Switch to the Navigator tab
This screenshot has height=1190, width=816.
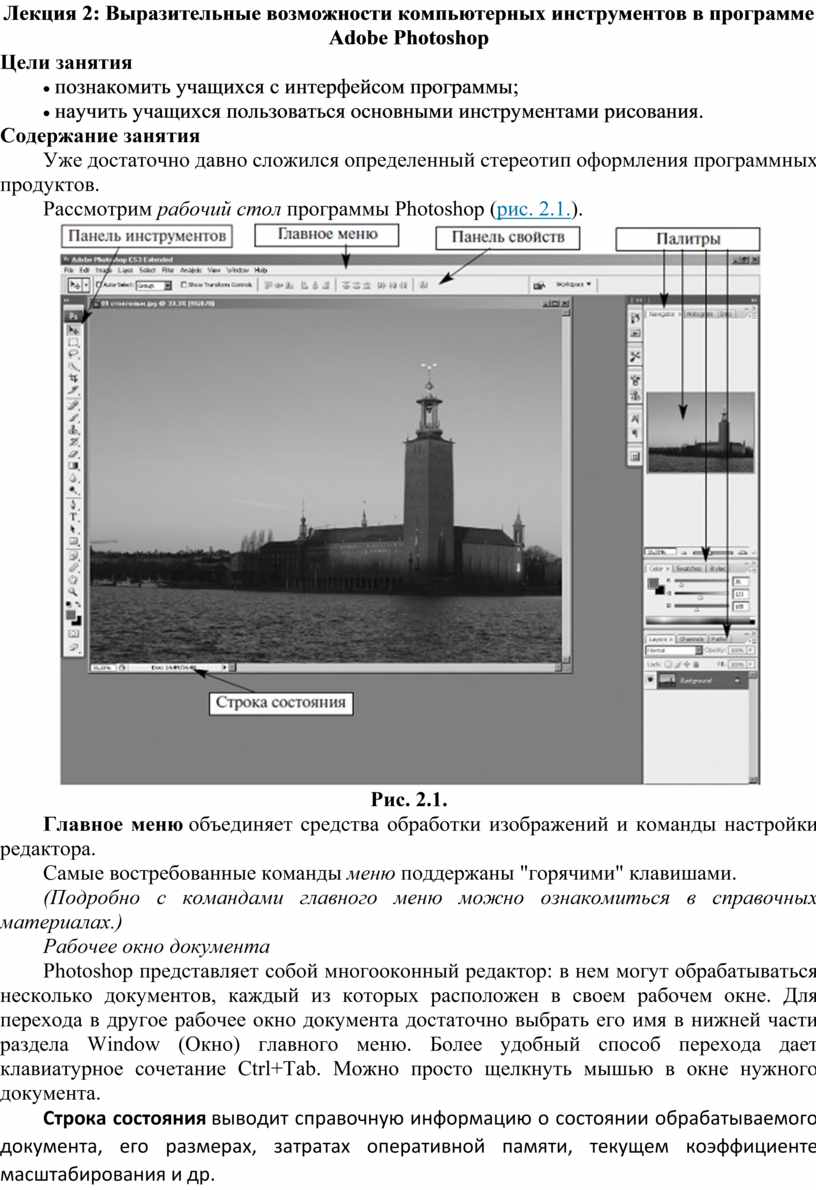[x=663, y=313]
